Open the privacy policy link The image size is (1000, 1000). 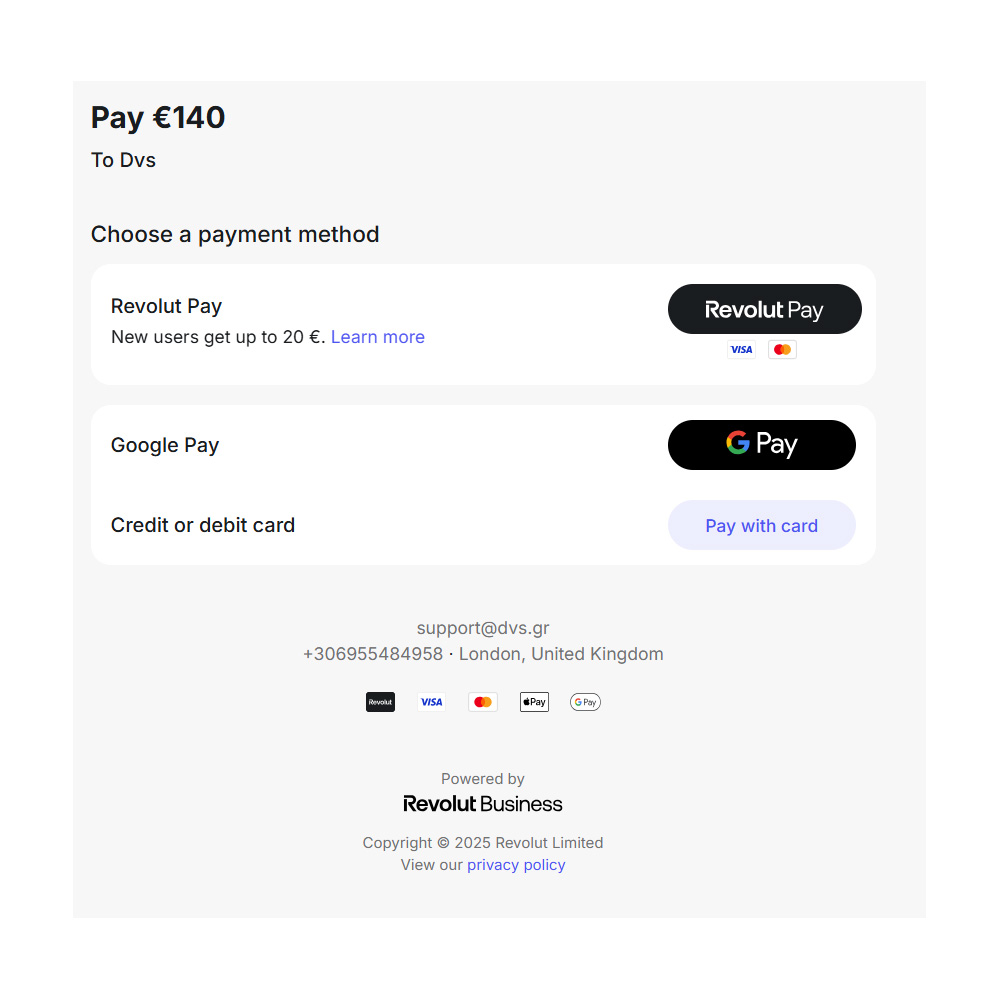coord(516,865)
